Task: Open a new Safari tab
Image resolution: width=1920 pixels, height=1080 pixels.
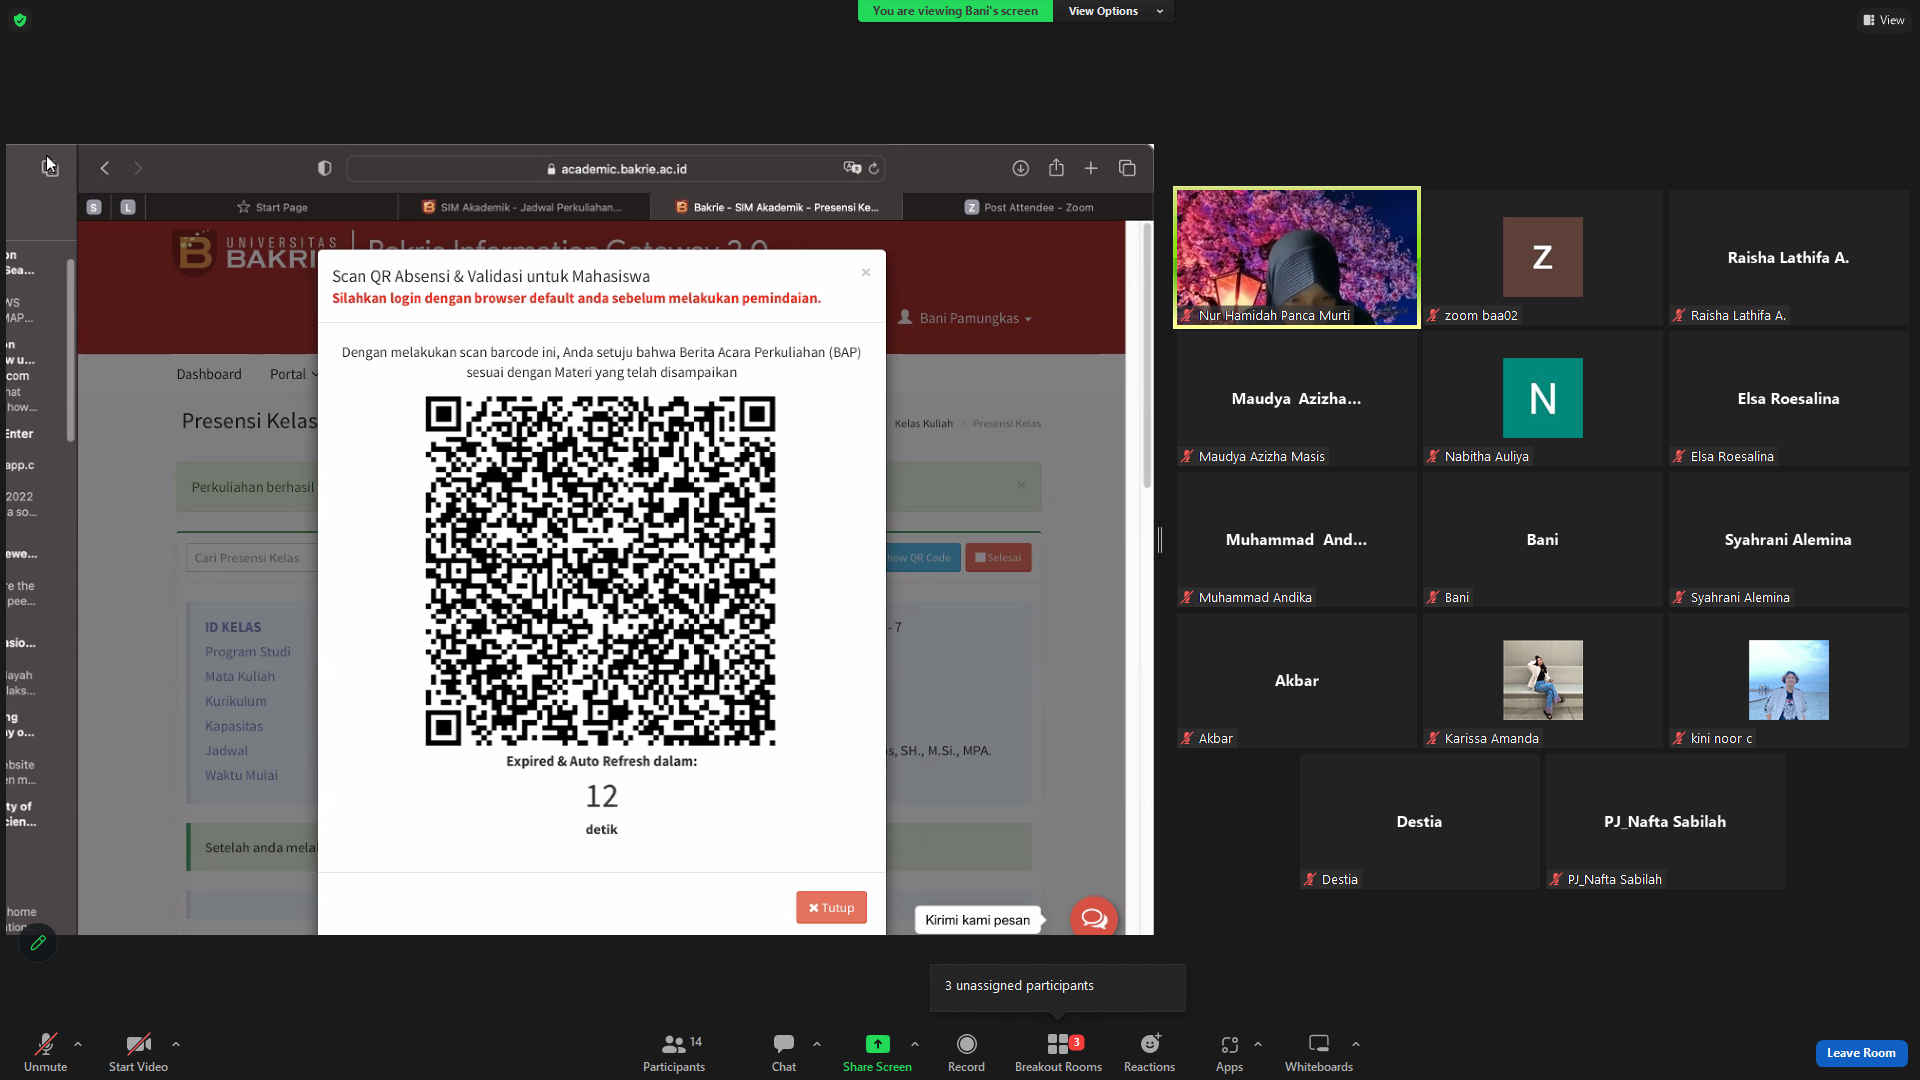Action: [x=1091, y=168]
